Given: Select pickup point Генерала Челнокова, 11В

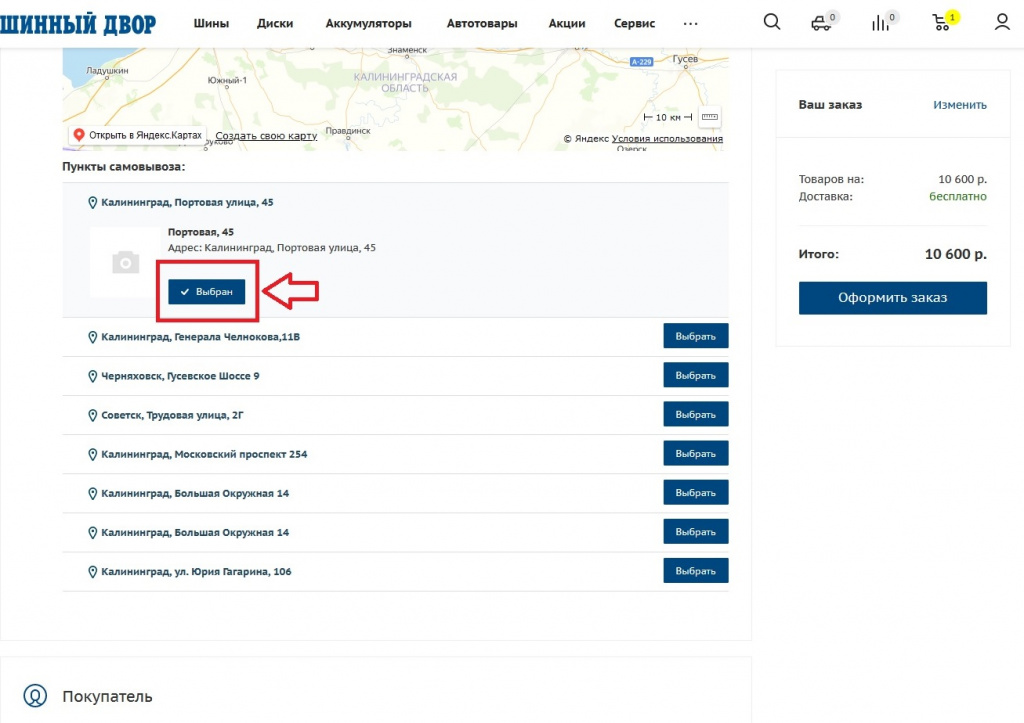Looking at the screenshot, I should point(695,336).
